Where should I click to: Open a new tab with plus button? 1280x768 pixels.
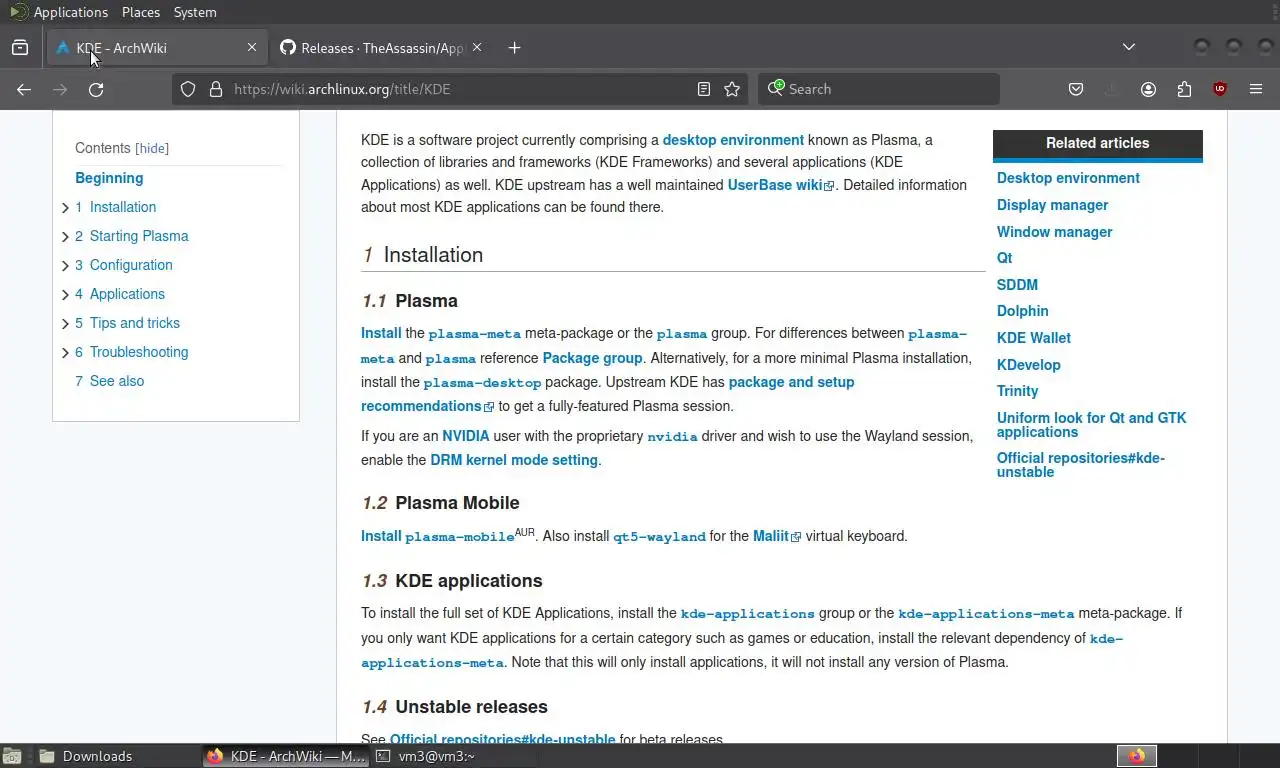click(x=514, y=47)
